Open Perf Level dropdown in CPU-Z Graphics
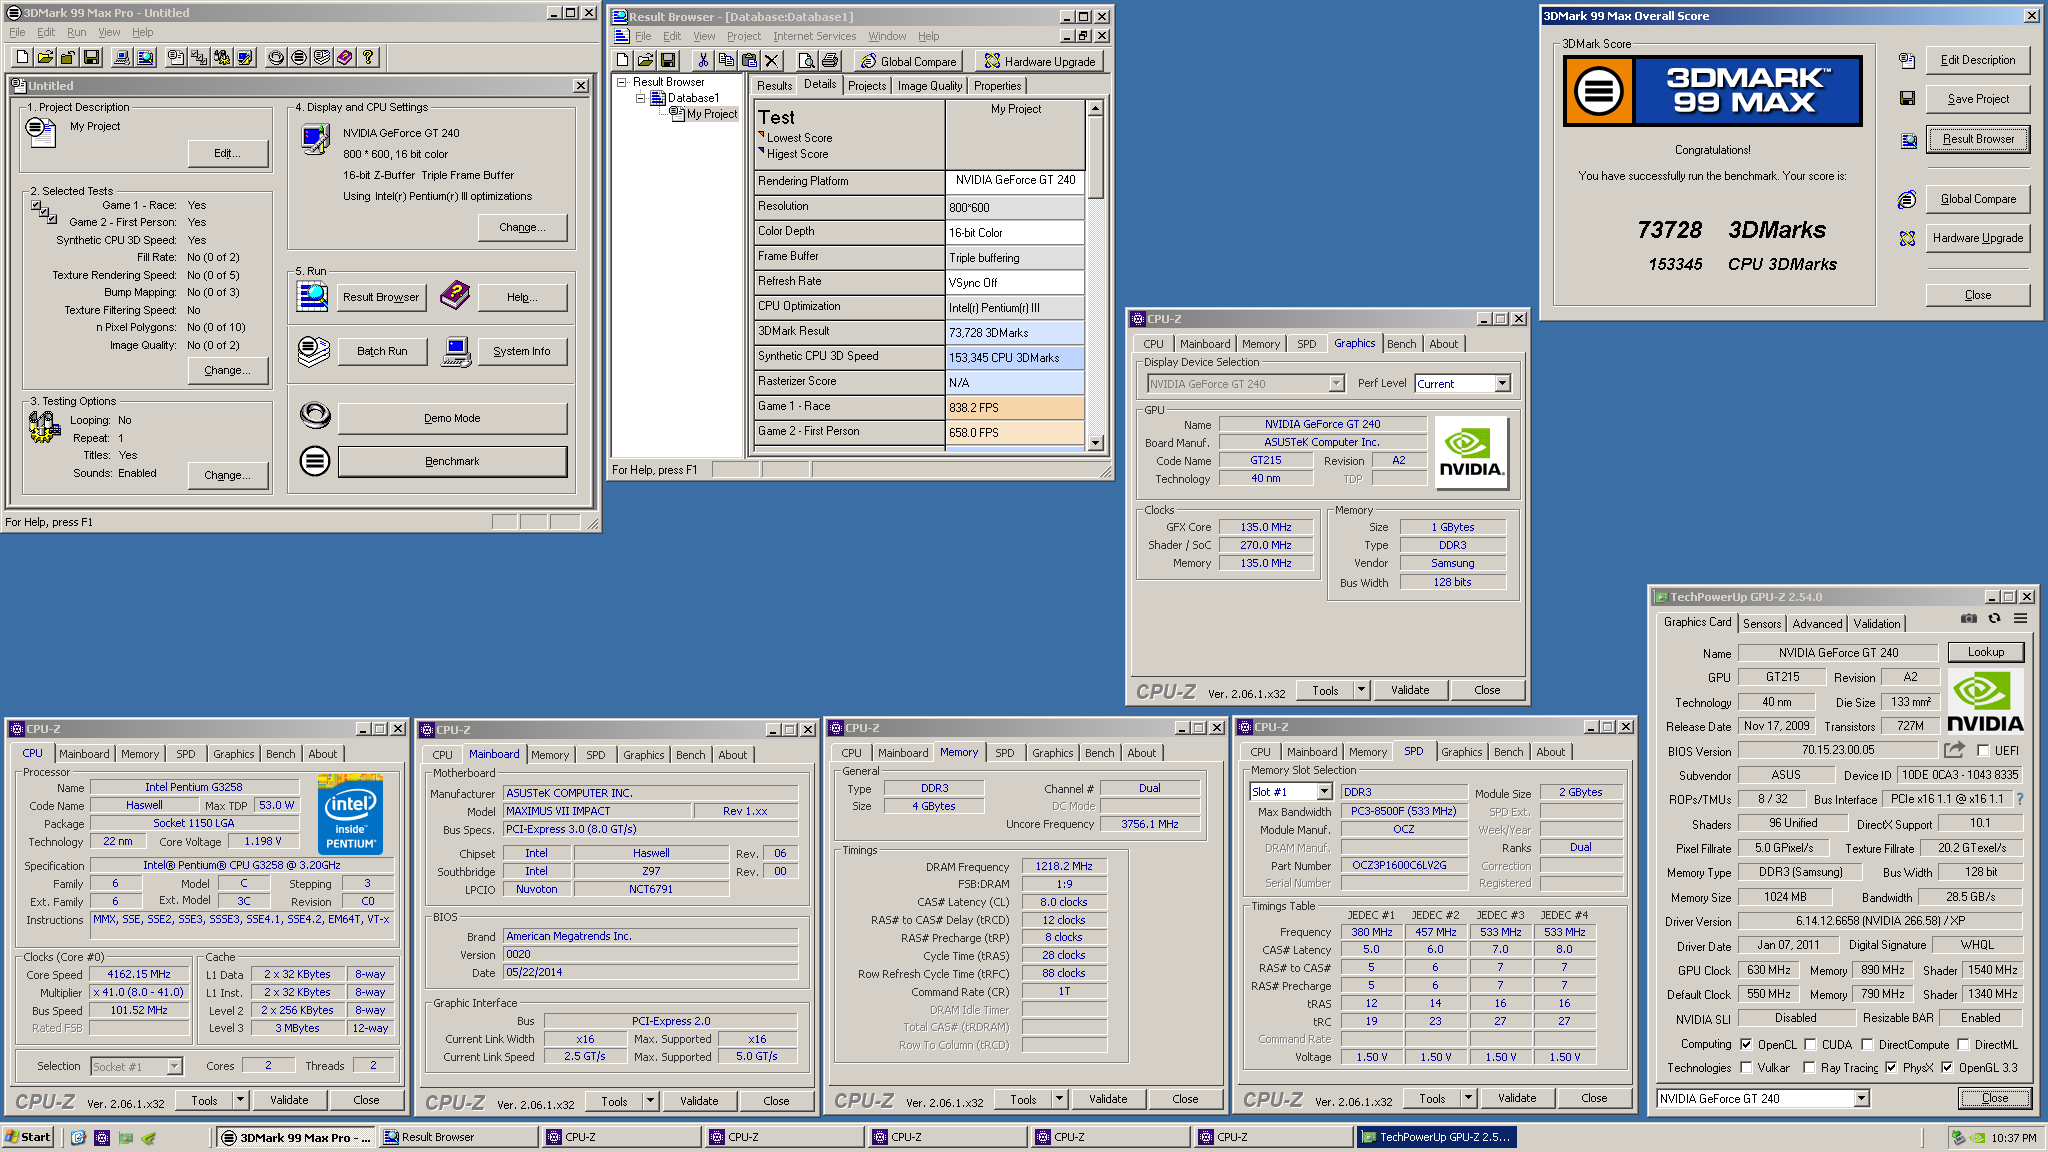This screenshot has height=1152, width=2048. tap(1502, 384)
